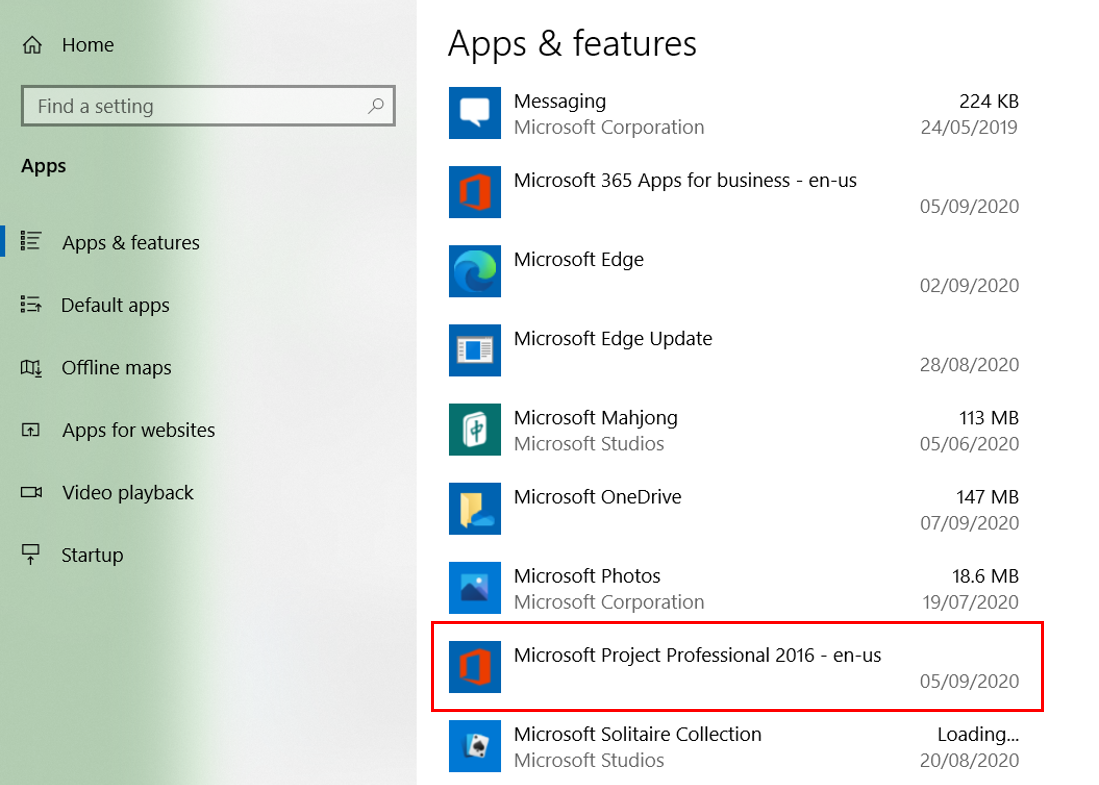This screenshot has width=1099, height=785.
Task: Click the Messaging app icon
Action: pos(475,113)
